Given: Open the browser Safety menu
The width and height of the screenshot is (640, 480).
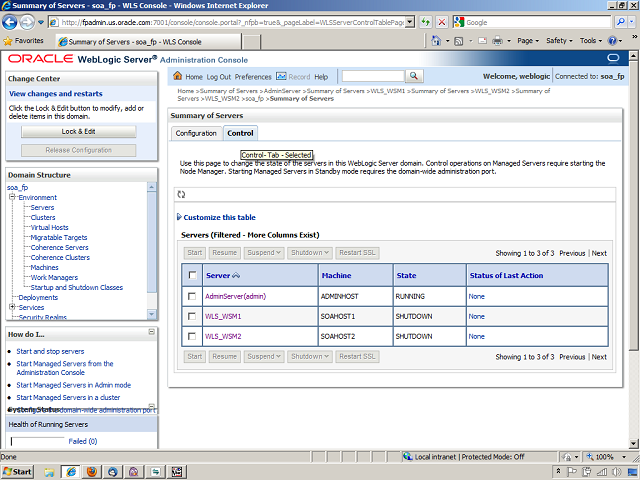Looking at the screenshot, I should tap(559, 41).
